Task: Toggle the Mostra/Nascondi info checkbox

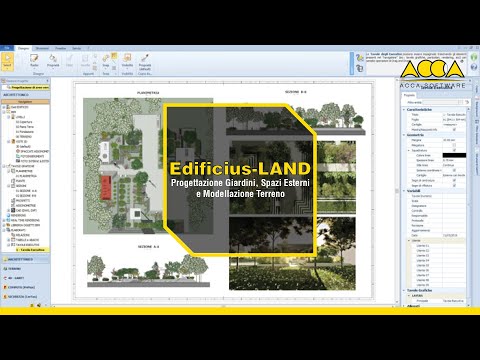Action: click(454, 129)
